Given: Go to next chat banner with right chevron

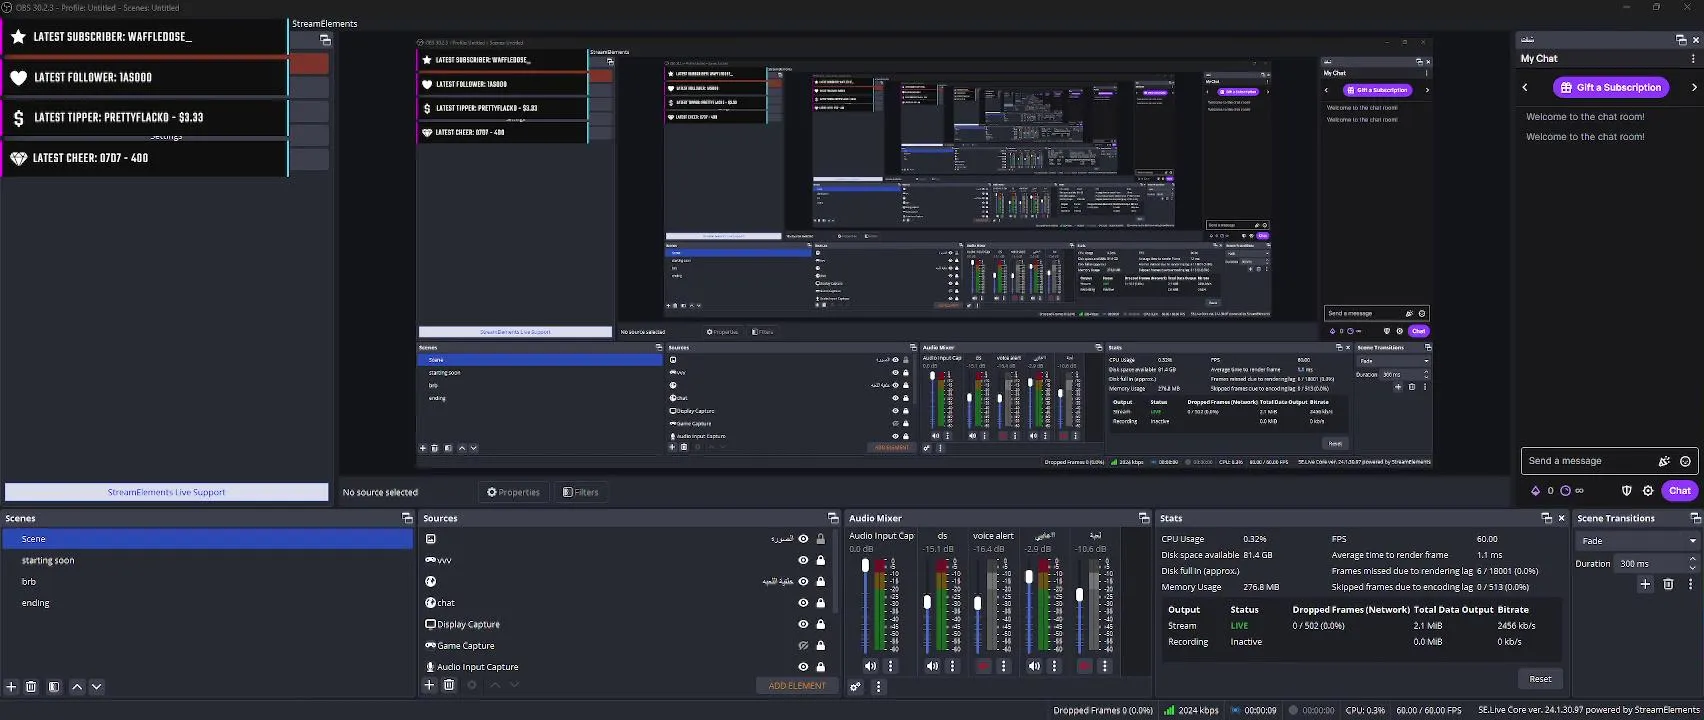Looking at the screenshot, I should click(x=1694, y=87).
